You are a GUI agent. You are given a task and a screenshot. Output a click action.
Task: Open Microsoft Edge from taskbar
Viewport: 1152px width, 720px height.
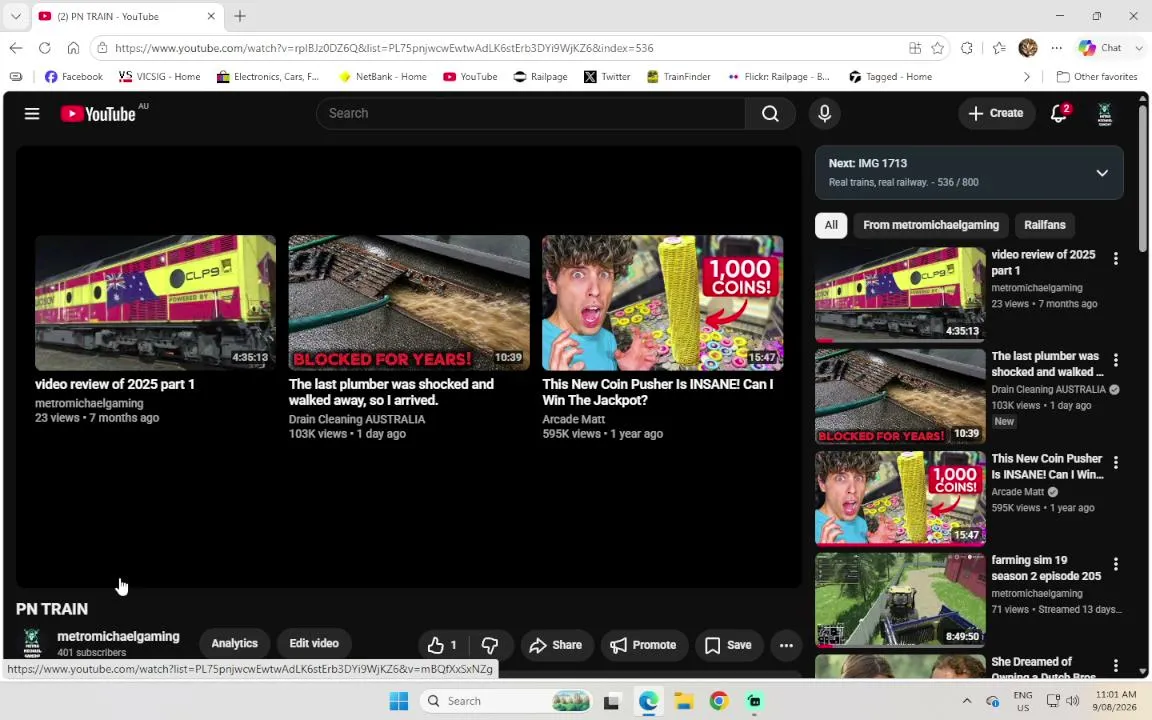[x=648, y=701]
